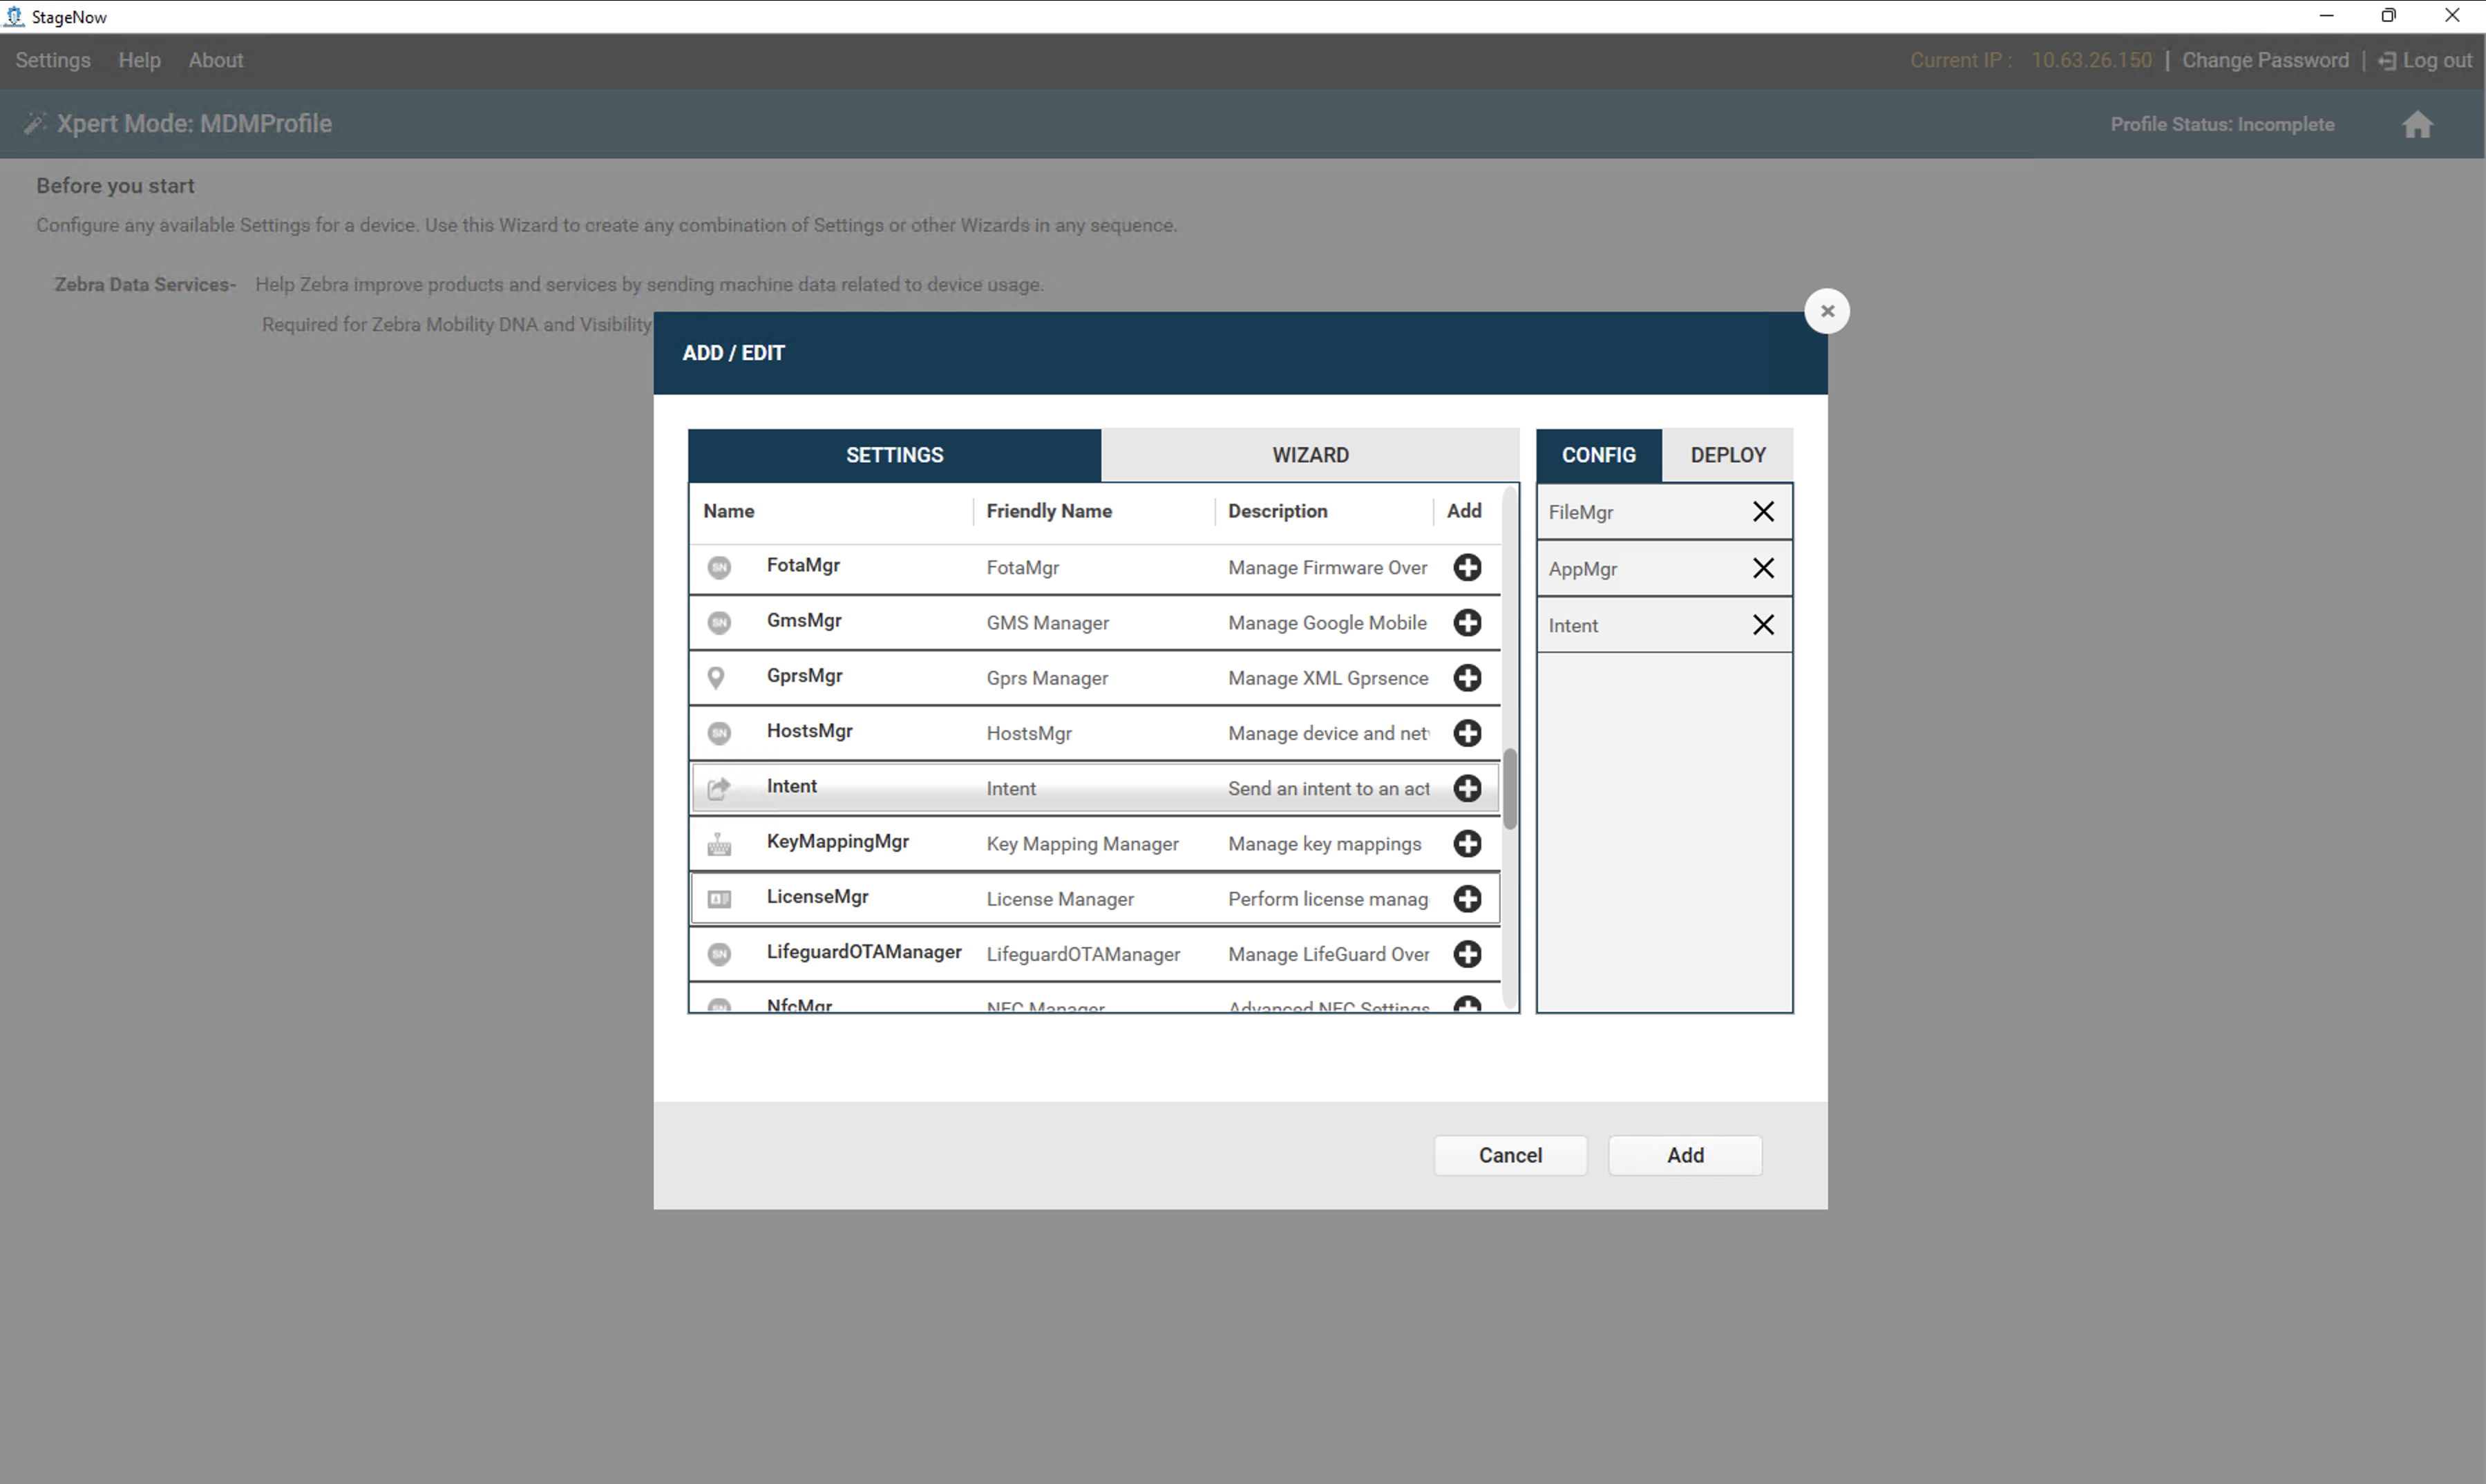
Task: Click the settings list scrollbar thumb
Action: point(1509,789)
